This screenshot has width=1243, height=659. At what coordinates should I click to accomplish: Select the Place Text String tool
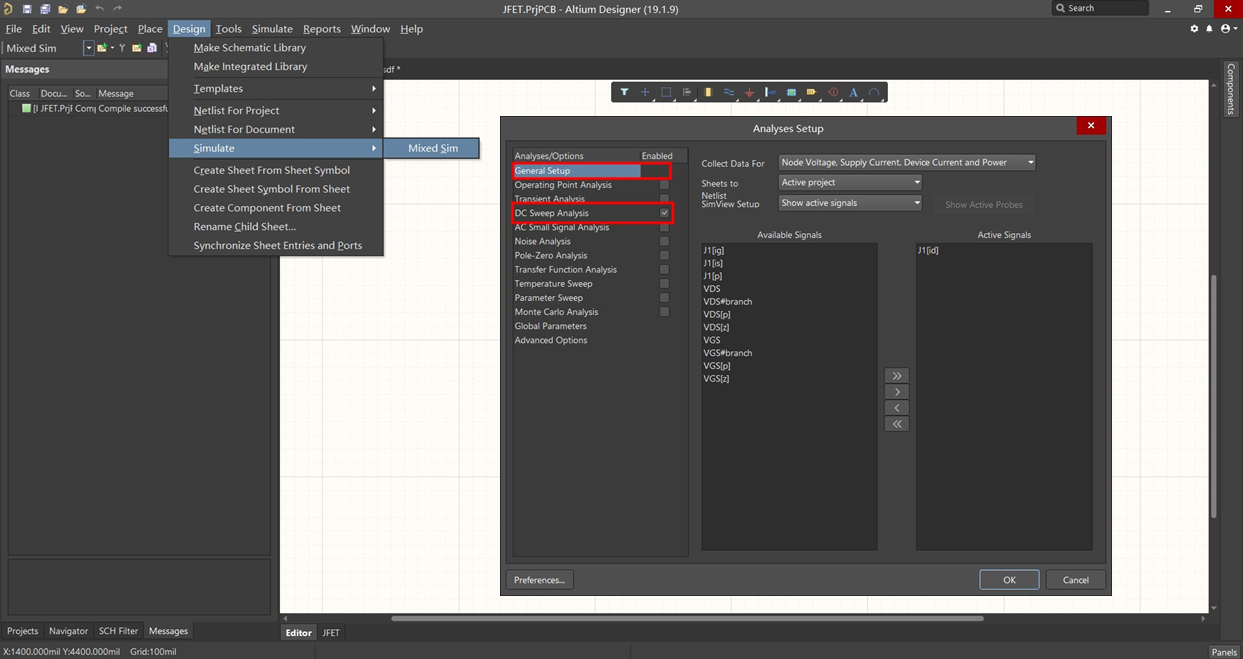853,92
